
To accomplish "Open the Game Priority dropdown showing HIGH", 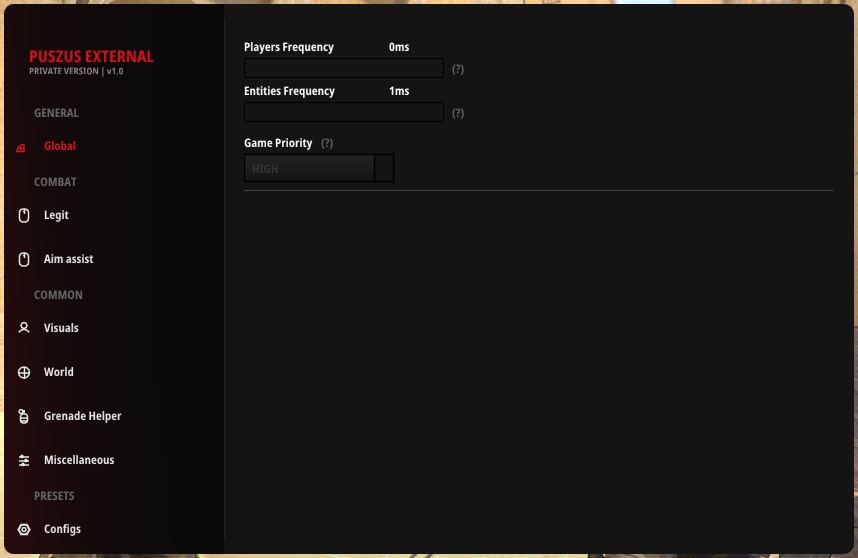I will [x=309, y=168].
